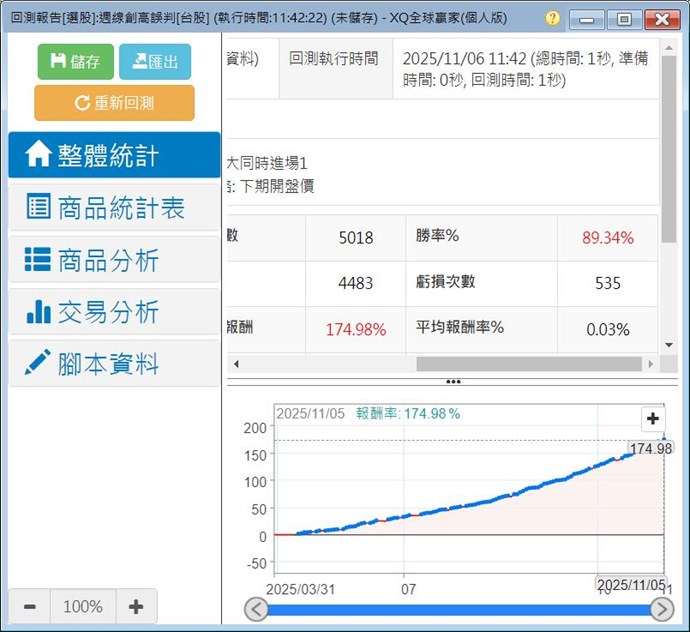Screen dimensions: 690x632
Task: Click the 535 losing trades value
Action: pos(608,283)
